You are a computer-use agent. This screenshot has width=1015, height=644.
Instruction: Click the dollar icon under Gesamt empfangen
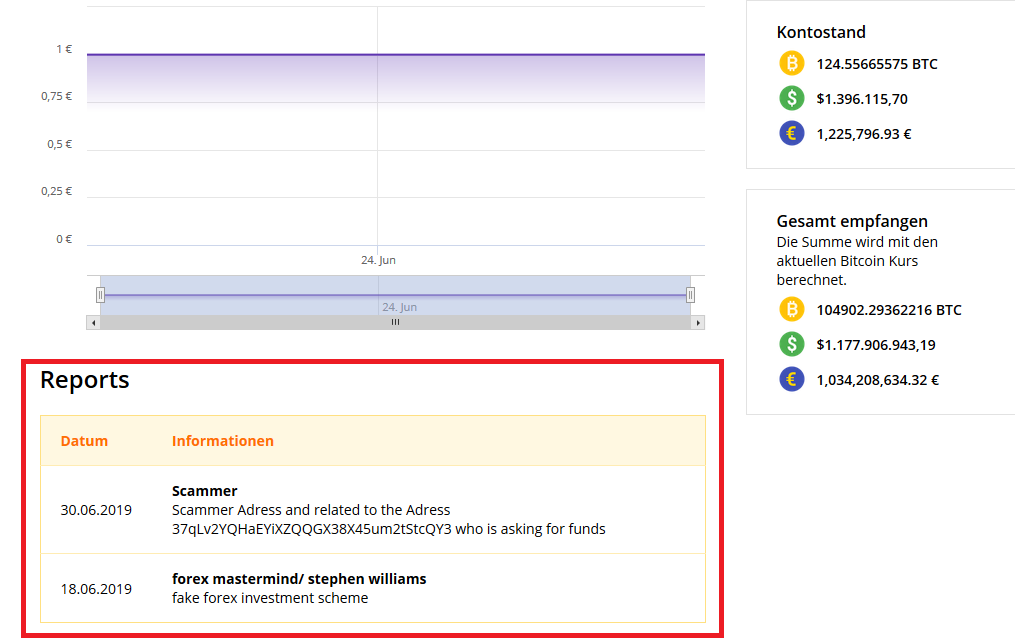(791, 344)
